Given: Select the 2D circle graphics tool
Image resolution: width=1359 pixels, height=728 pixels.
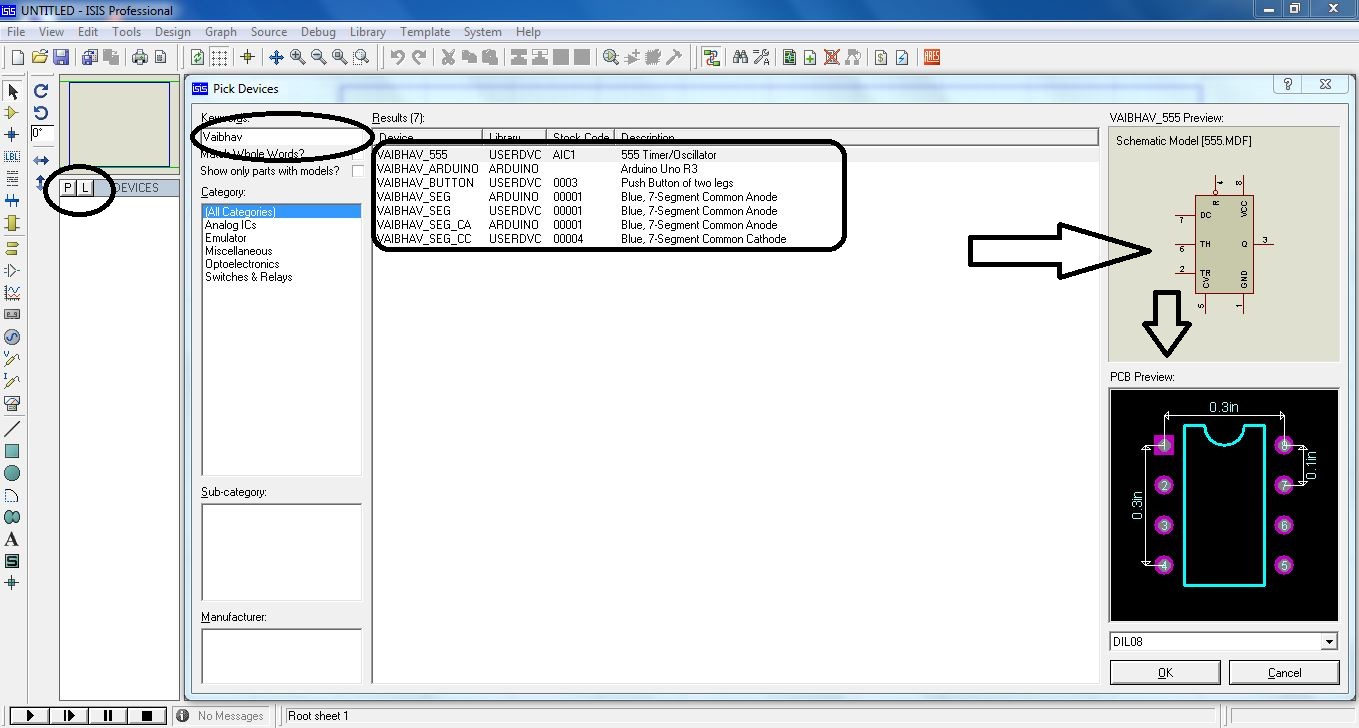Looking at the screenshot, I should (12, 473).
